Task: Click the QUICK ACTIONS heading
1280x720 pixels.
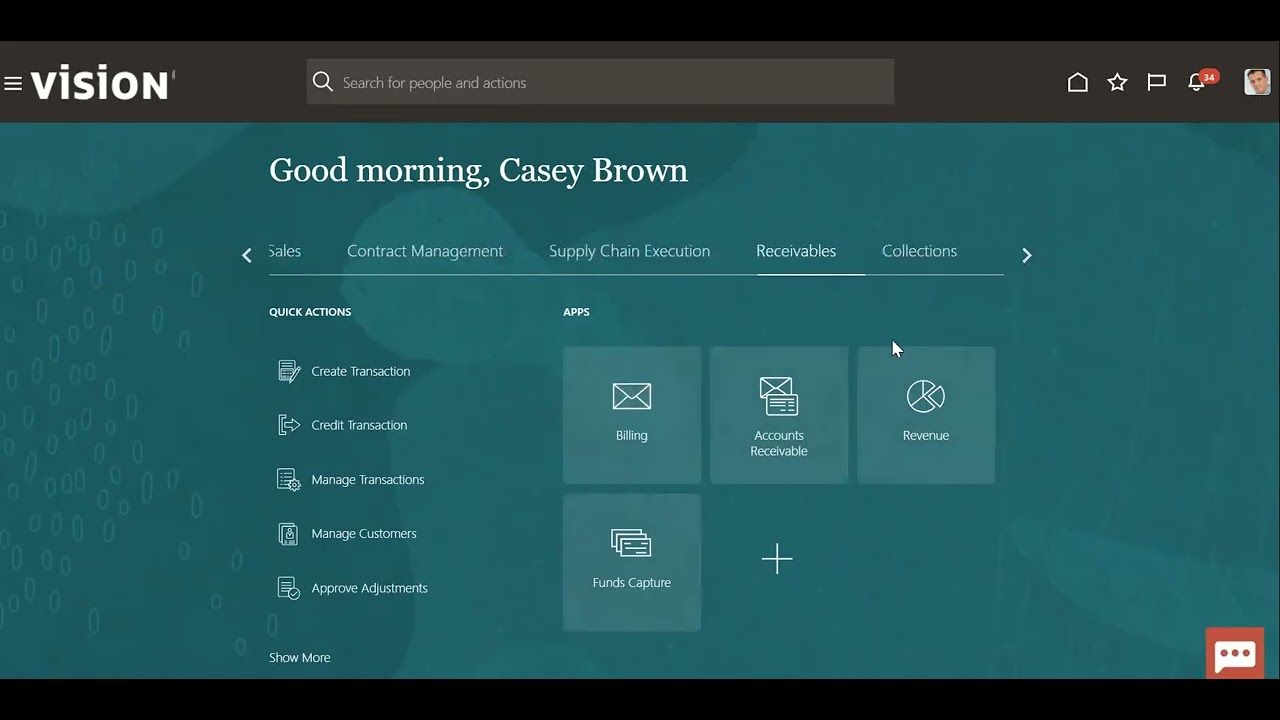Action: coord(310,312)
